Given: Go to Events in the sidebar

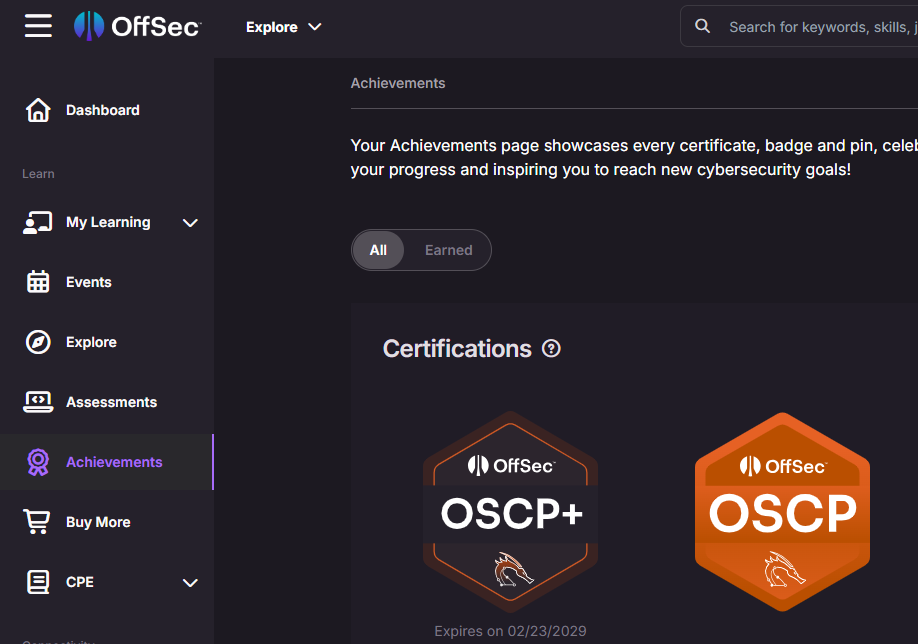Looking at the screenshot, I should tap(88, 282).
